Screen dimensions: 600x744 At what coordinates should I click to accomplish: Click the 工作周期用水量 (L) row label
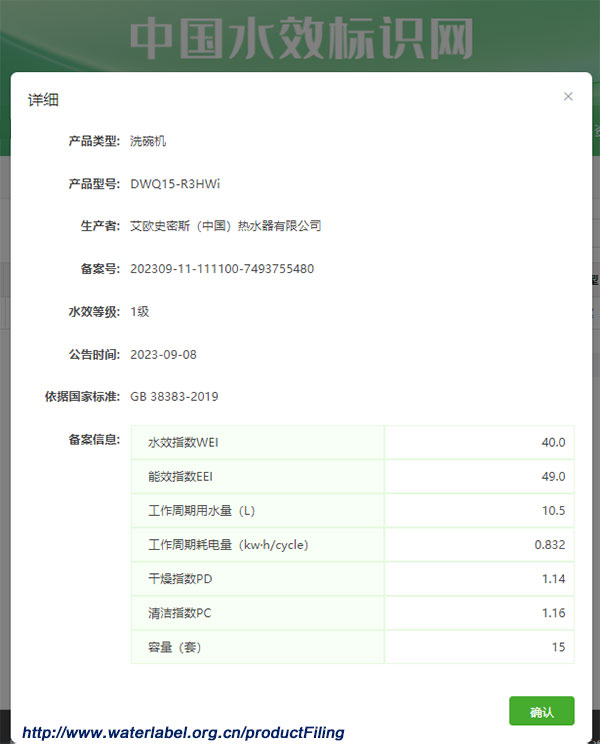[202, 511]
